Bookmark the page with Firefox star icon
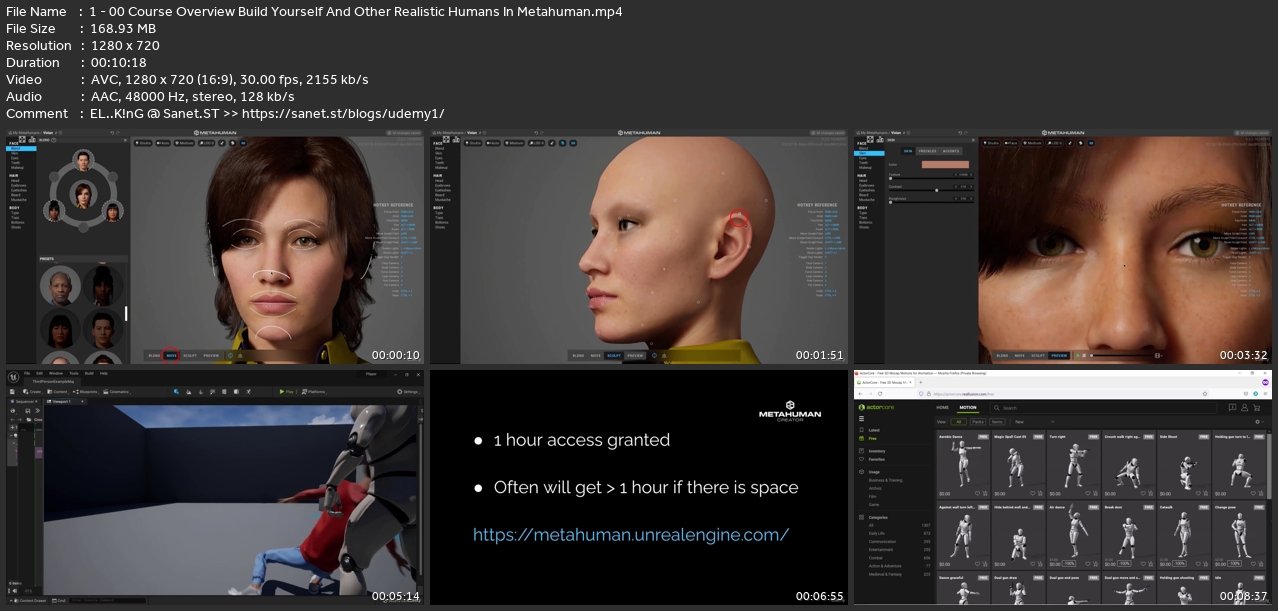Screen dimensions: 1278x611 pos(1205,394)
